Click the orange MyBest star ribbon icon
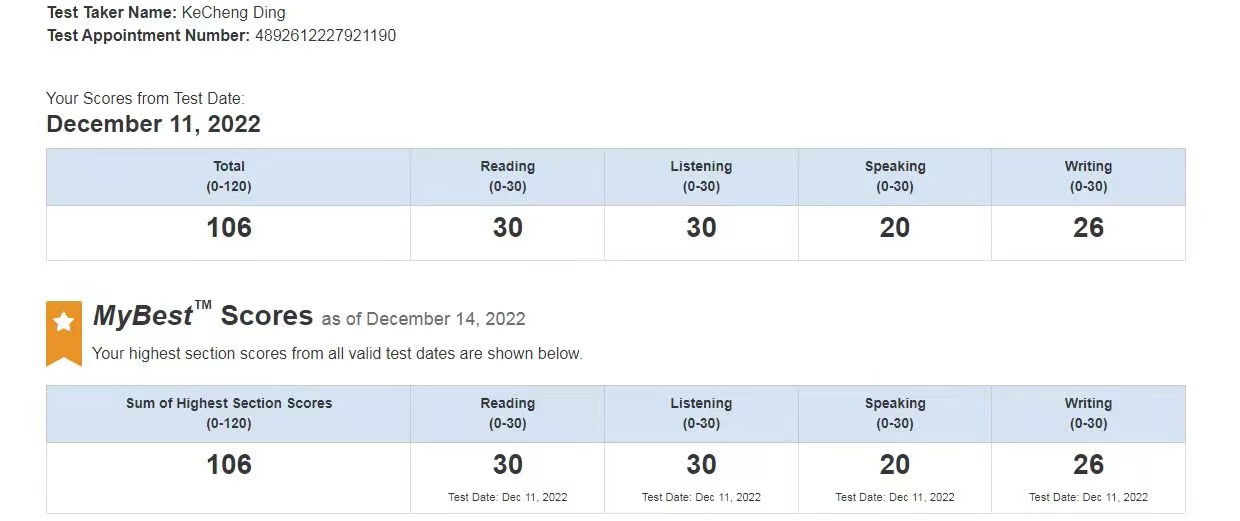 point(64,333)
